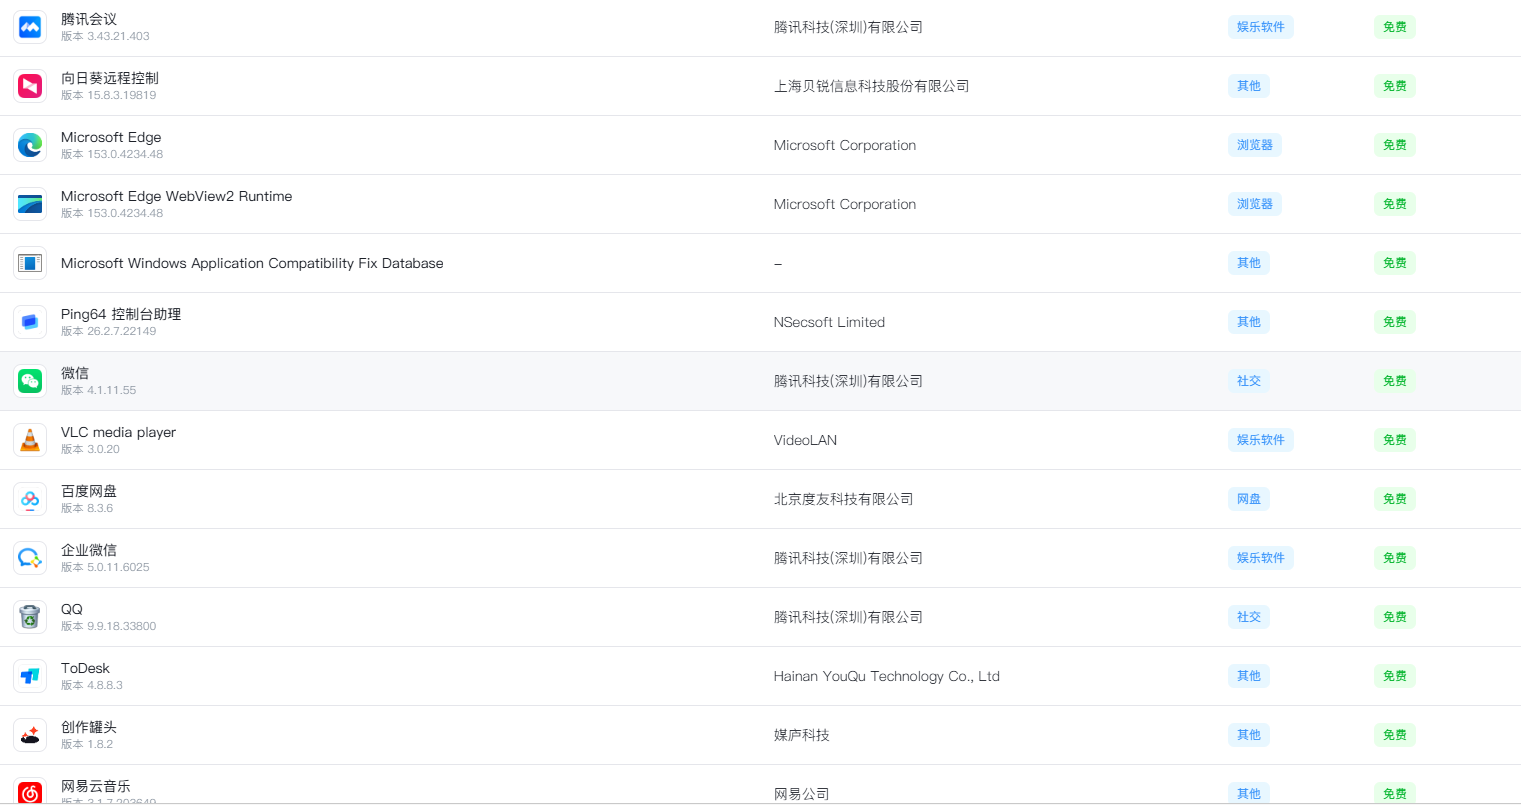
Task: Select the 网易云音乐 app name
Action: pos(96,786)
